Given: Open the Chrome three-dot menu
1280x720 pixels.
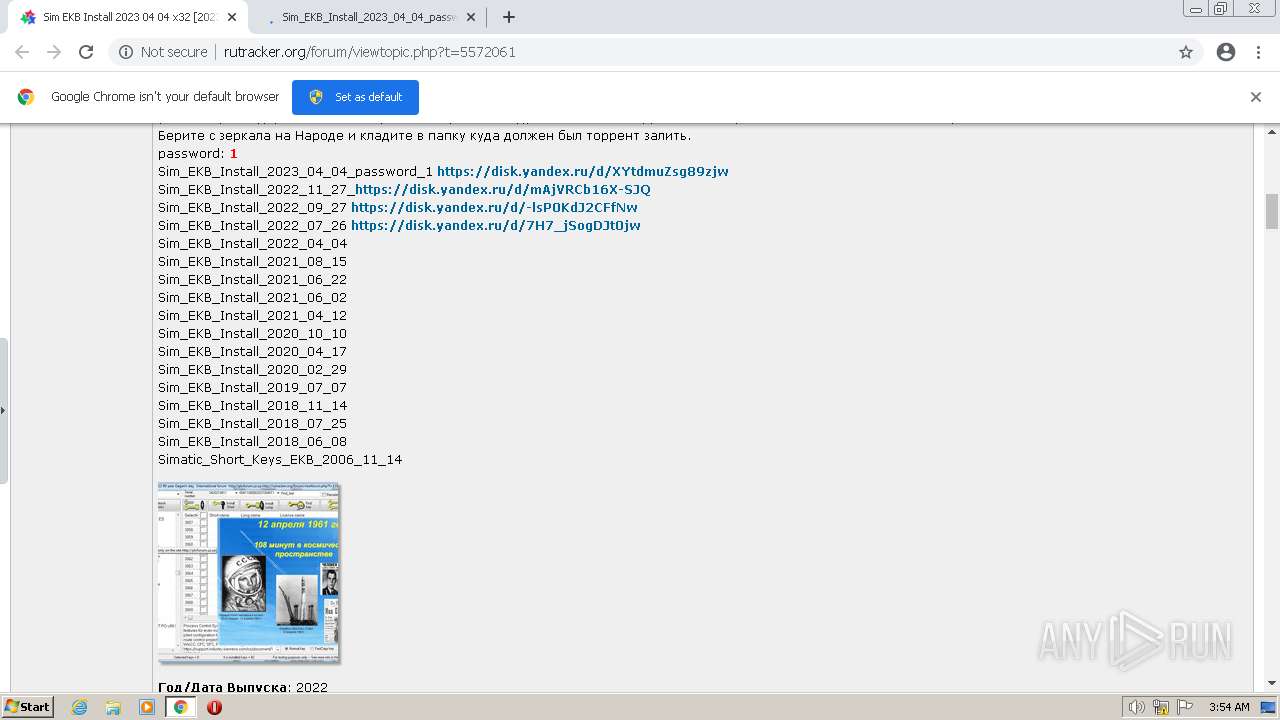Looking at the screenshot, I should (x=1258, y=52).
